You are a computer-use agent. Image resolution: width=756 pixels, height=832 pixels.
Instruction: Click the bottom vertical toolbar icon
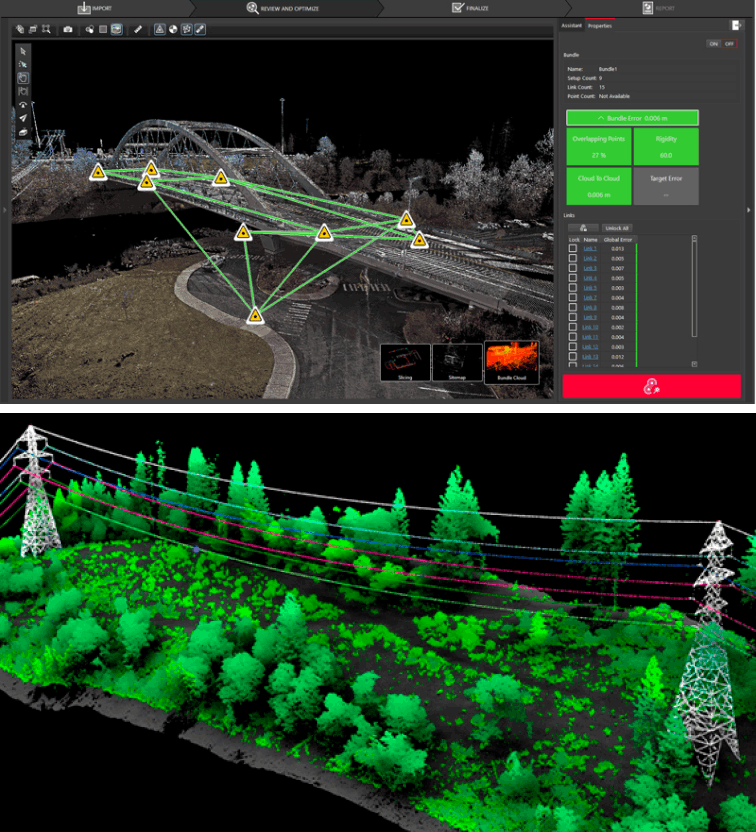[x=23, y=132]
